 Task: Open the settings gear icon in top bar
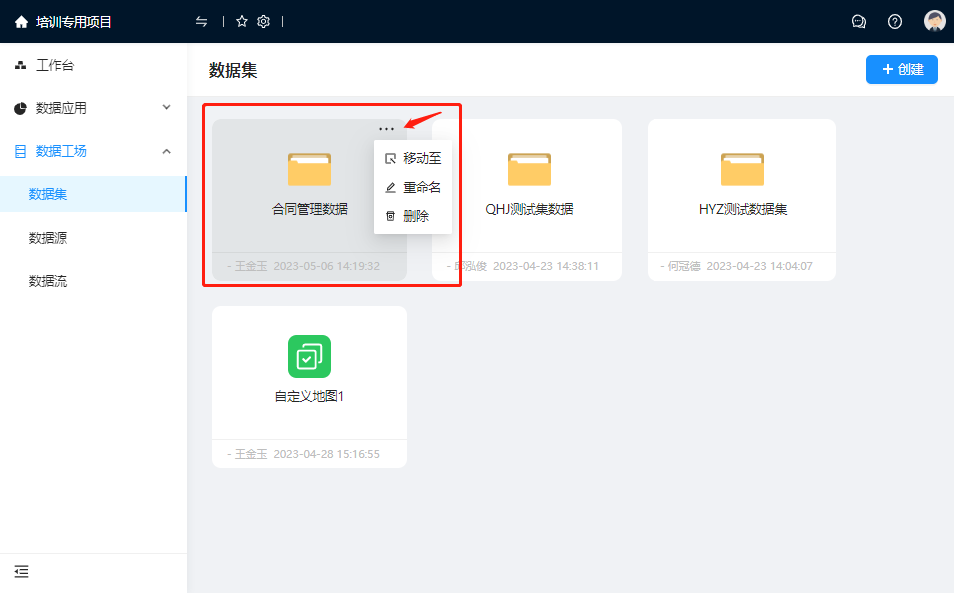(264, 21)
